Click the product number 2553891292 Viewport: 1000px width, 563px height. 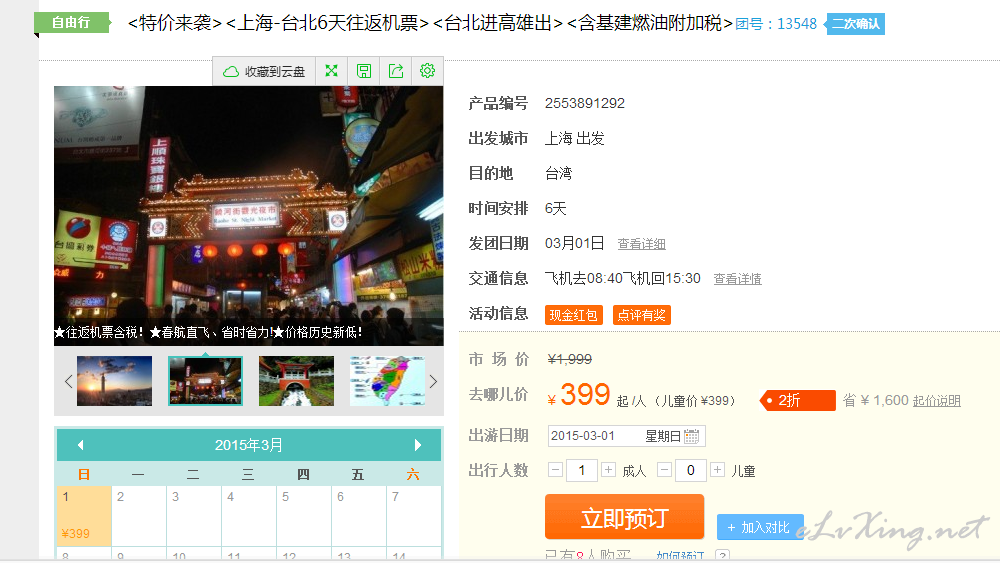pos(585,103)
